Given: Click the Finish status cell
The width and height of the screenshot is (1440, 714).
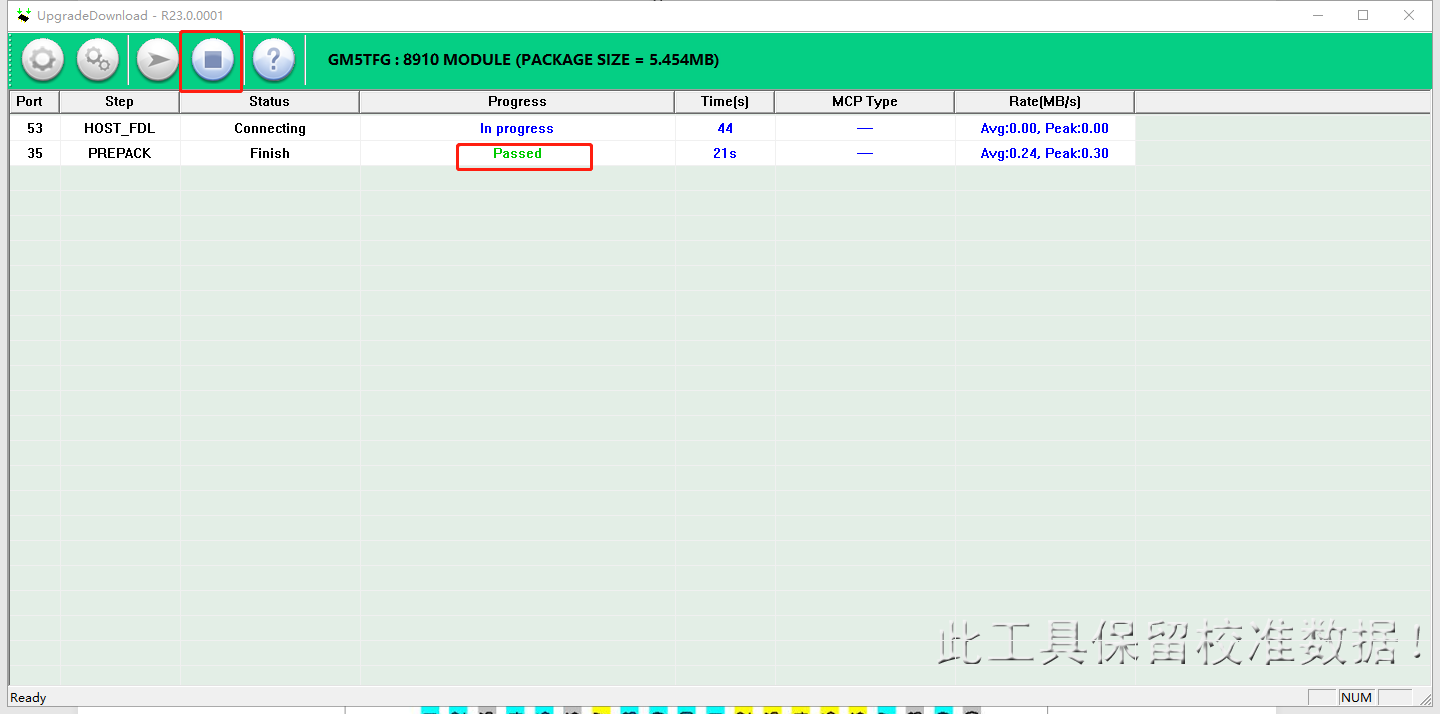Looking at the screenshot, I should (x=270, y=153).
